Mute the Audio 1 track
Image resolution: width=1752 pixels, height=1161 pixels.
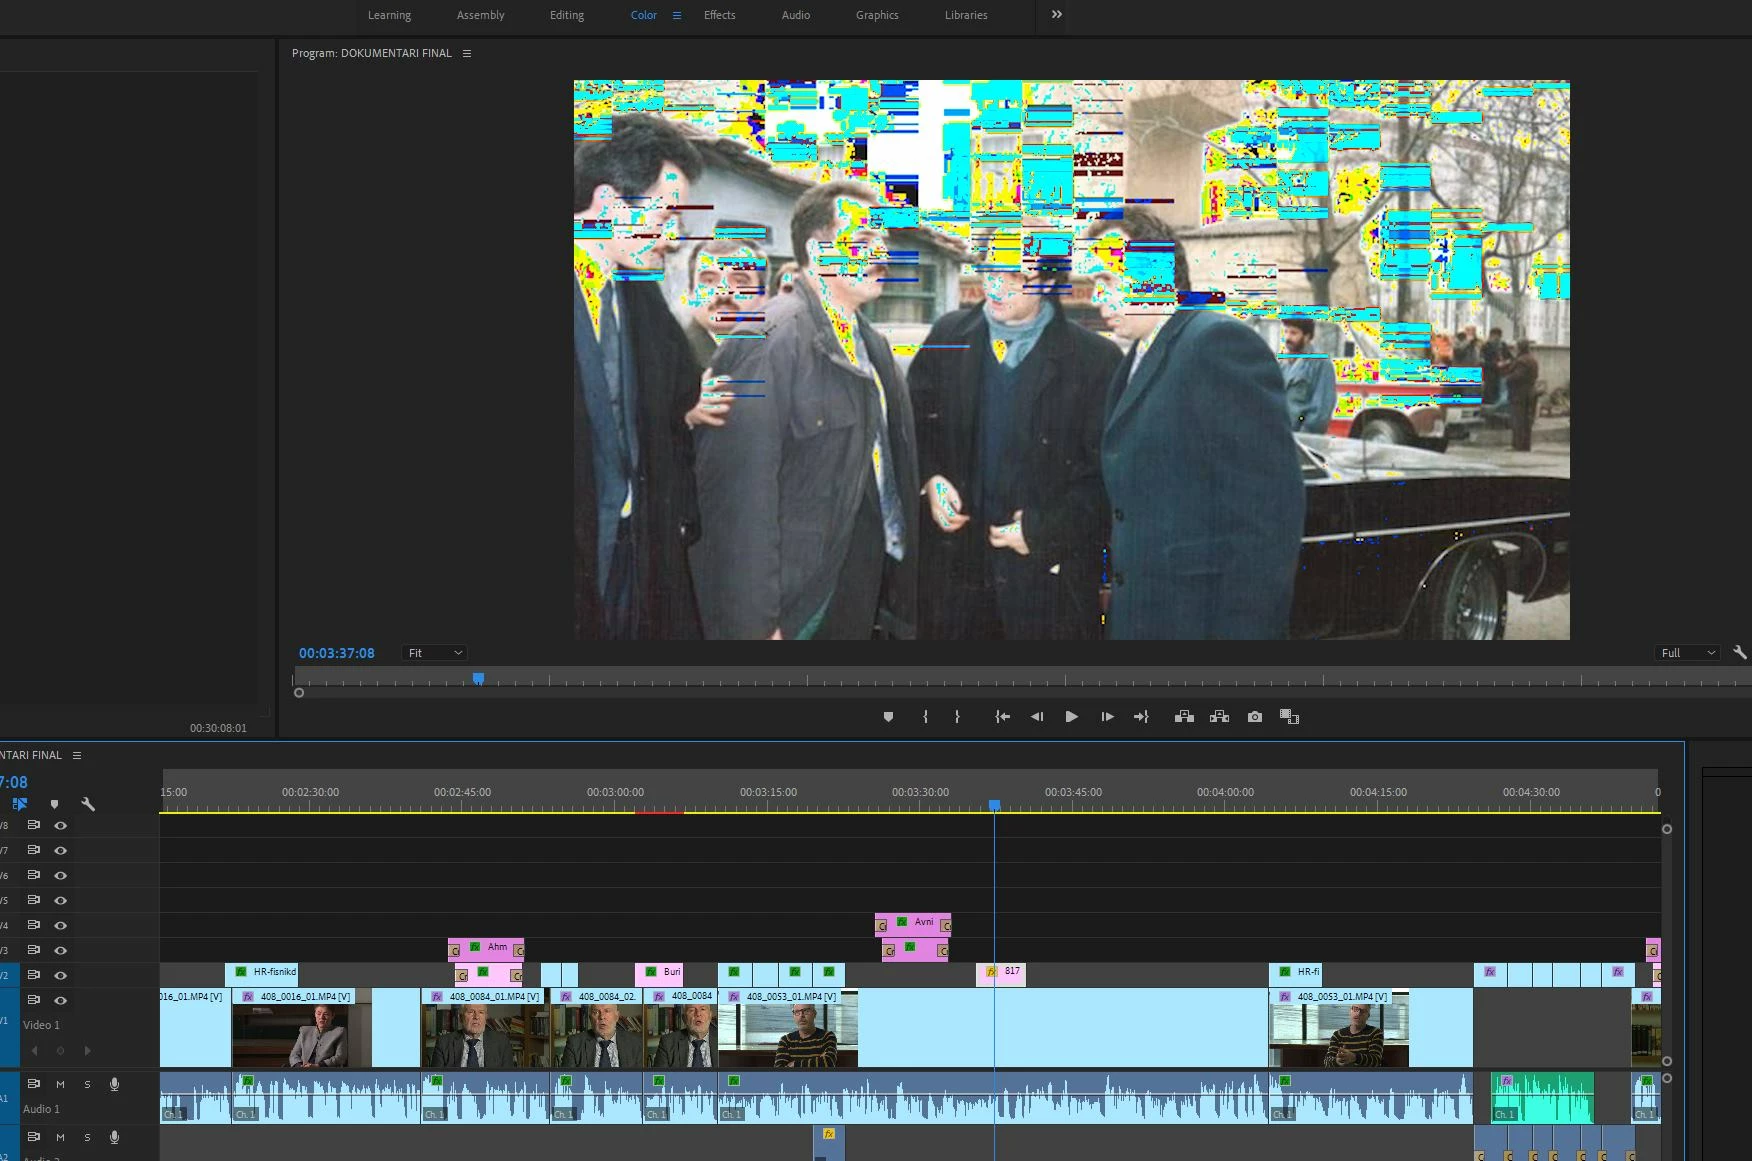(60, 1084)
